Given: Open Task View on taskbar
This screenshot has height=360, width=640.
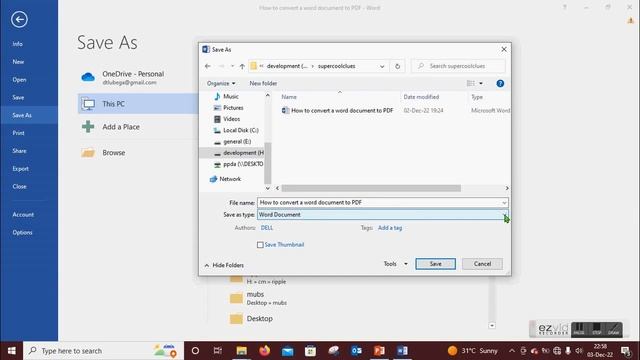Looking at the screenshot, I should 218,351.
